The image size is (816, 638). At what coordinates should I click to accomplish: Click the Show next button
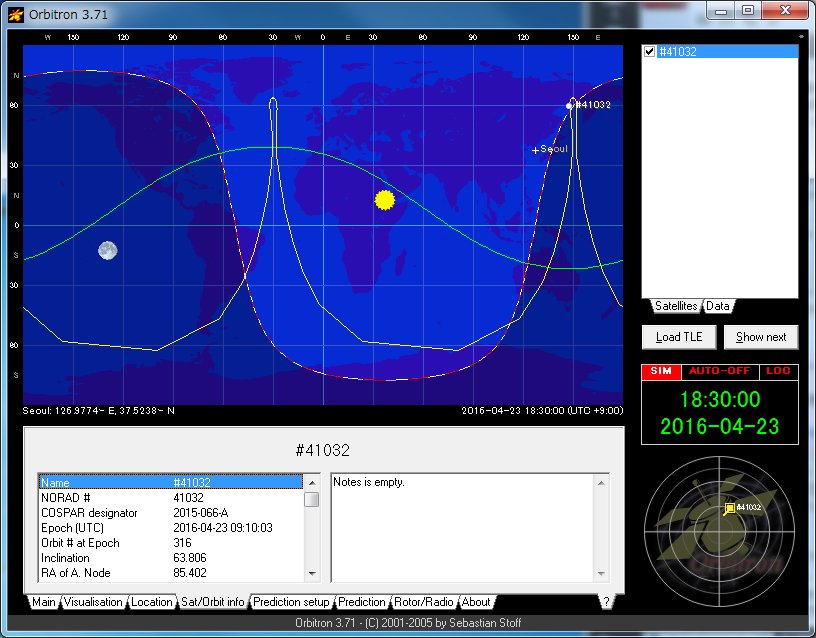[x=761, y=337]
